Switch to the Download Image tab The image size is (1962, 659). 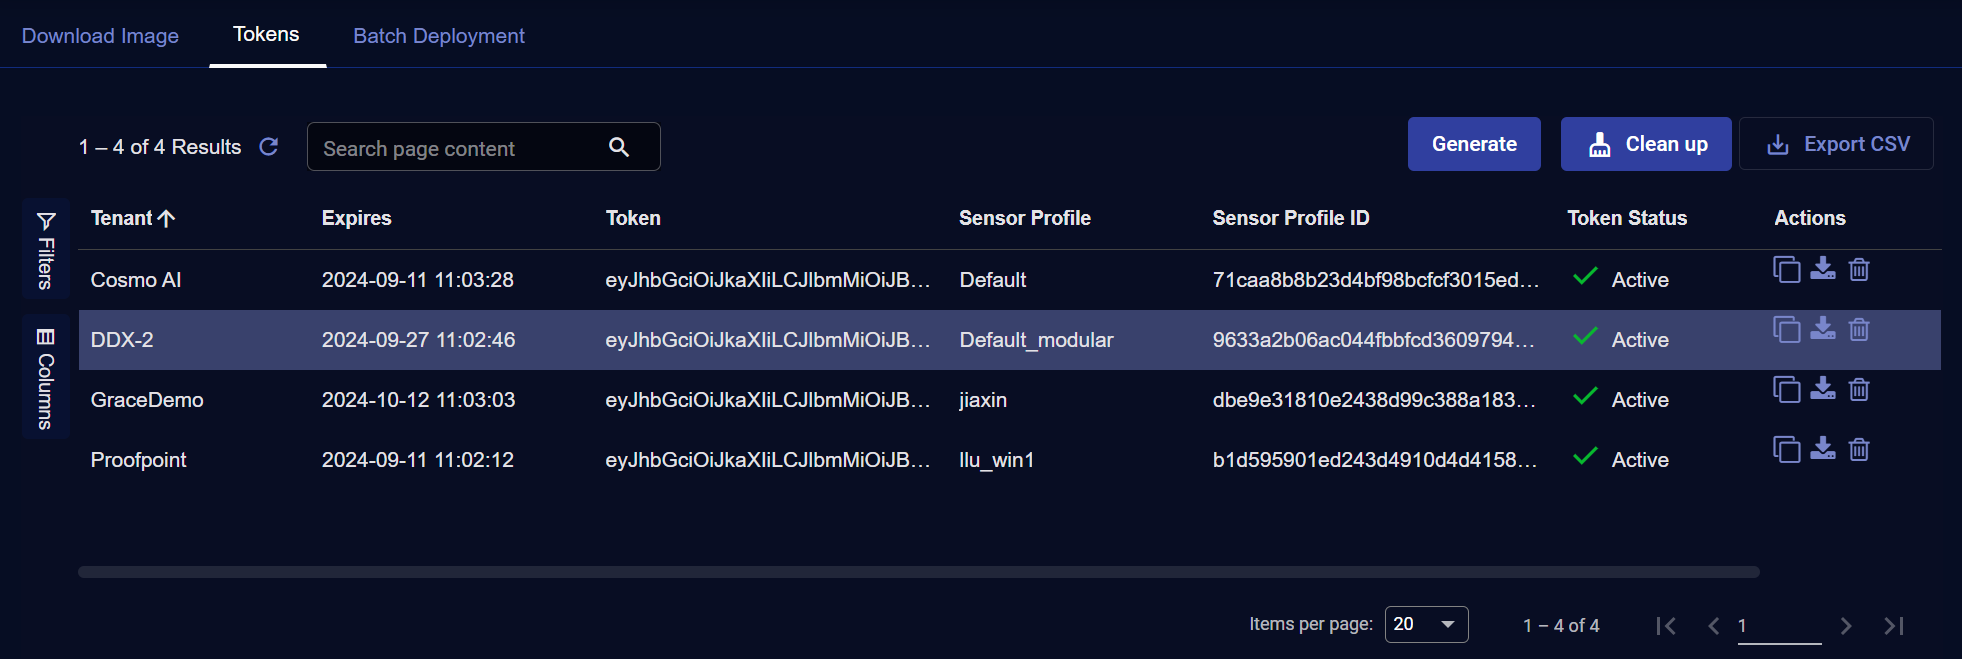[x=100, y=36]
